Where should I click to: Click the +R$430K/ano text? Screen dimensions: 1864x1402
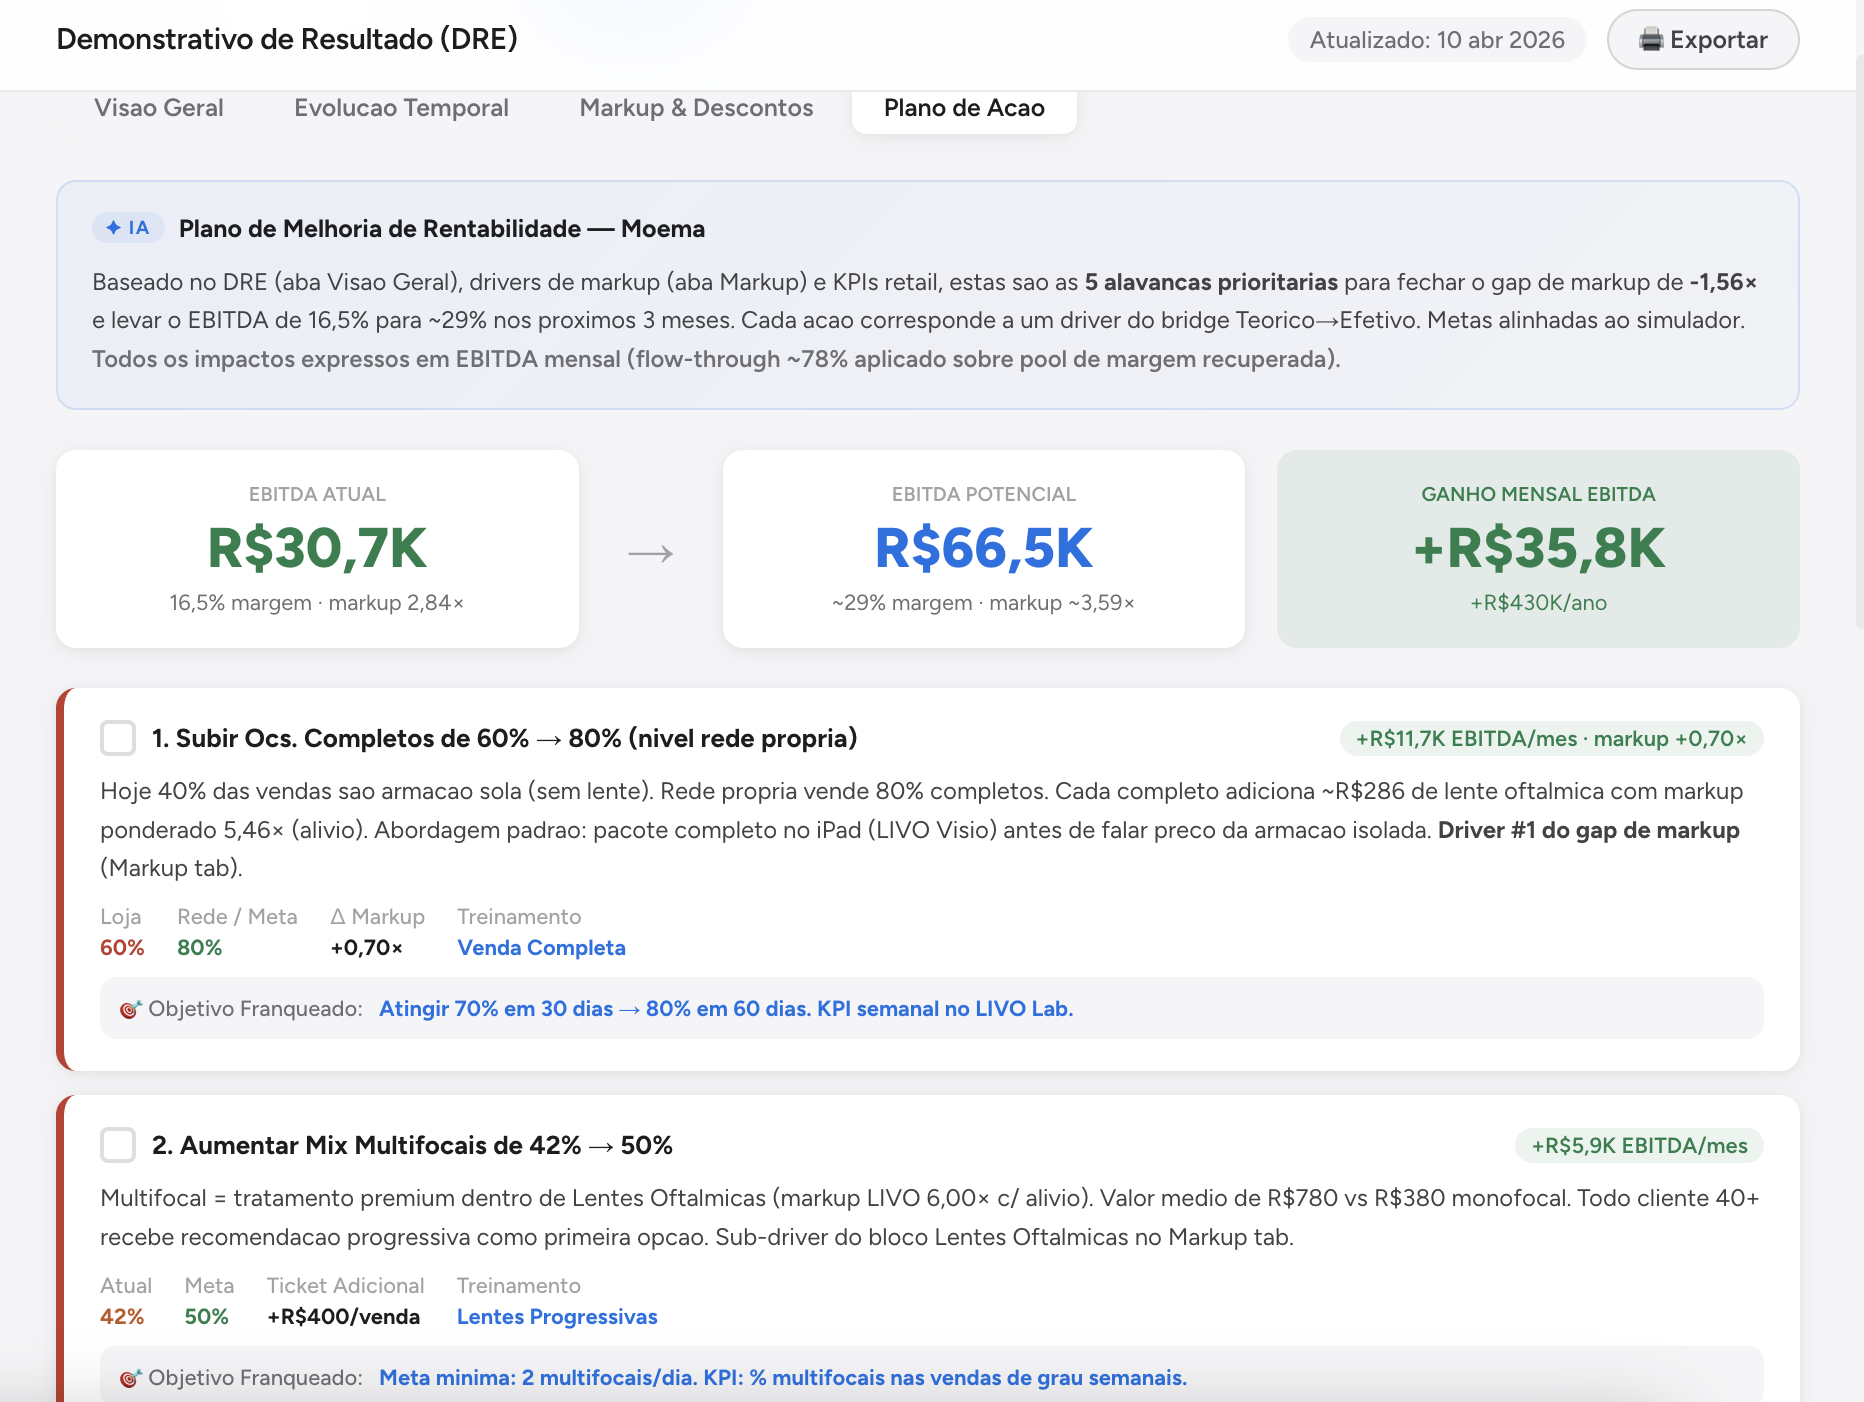click(1539, 603)
